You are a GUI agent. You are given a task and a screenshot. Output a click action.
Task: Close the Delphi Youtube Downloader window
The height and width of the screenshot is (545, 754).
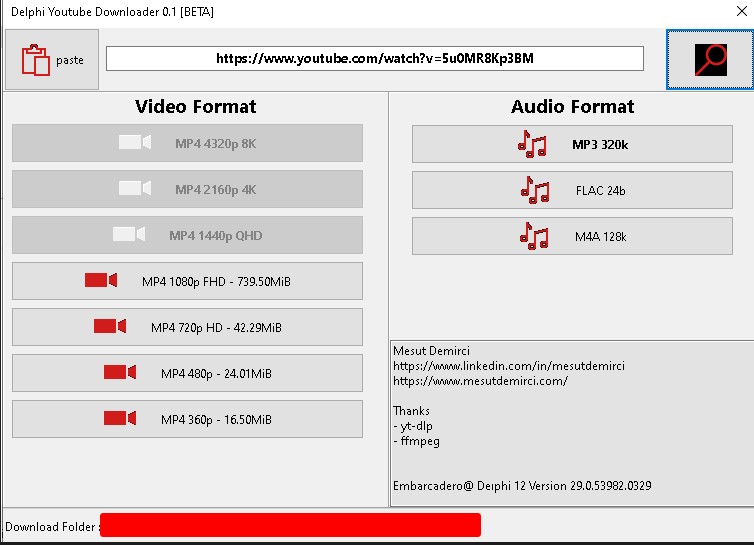point(741,12)
